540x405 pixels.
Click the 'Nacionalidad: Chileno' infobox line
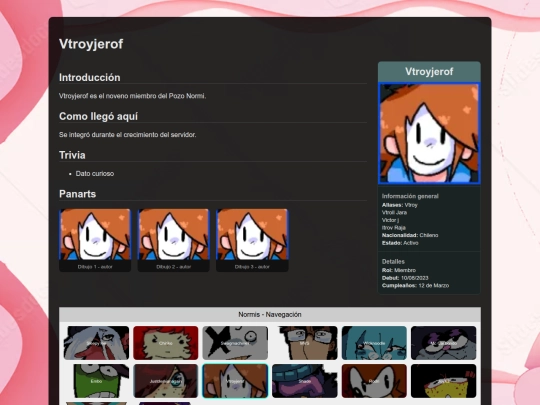click(x=410, y=235)
